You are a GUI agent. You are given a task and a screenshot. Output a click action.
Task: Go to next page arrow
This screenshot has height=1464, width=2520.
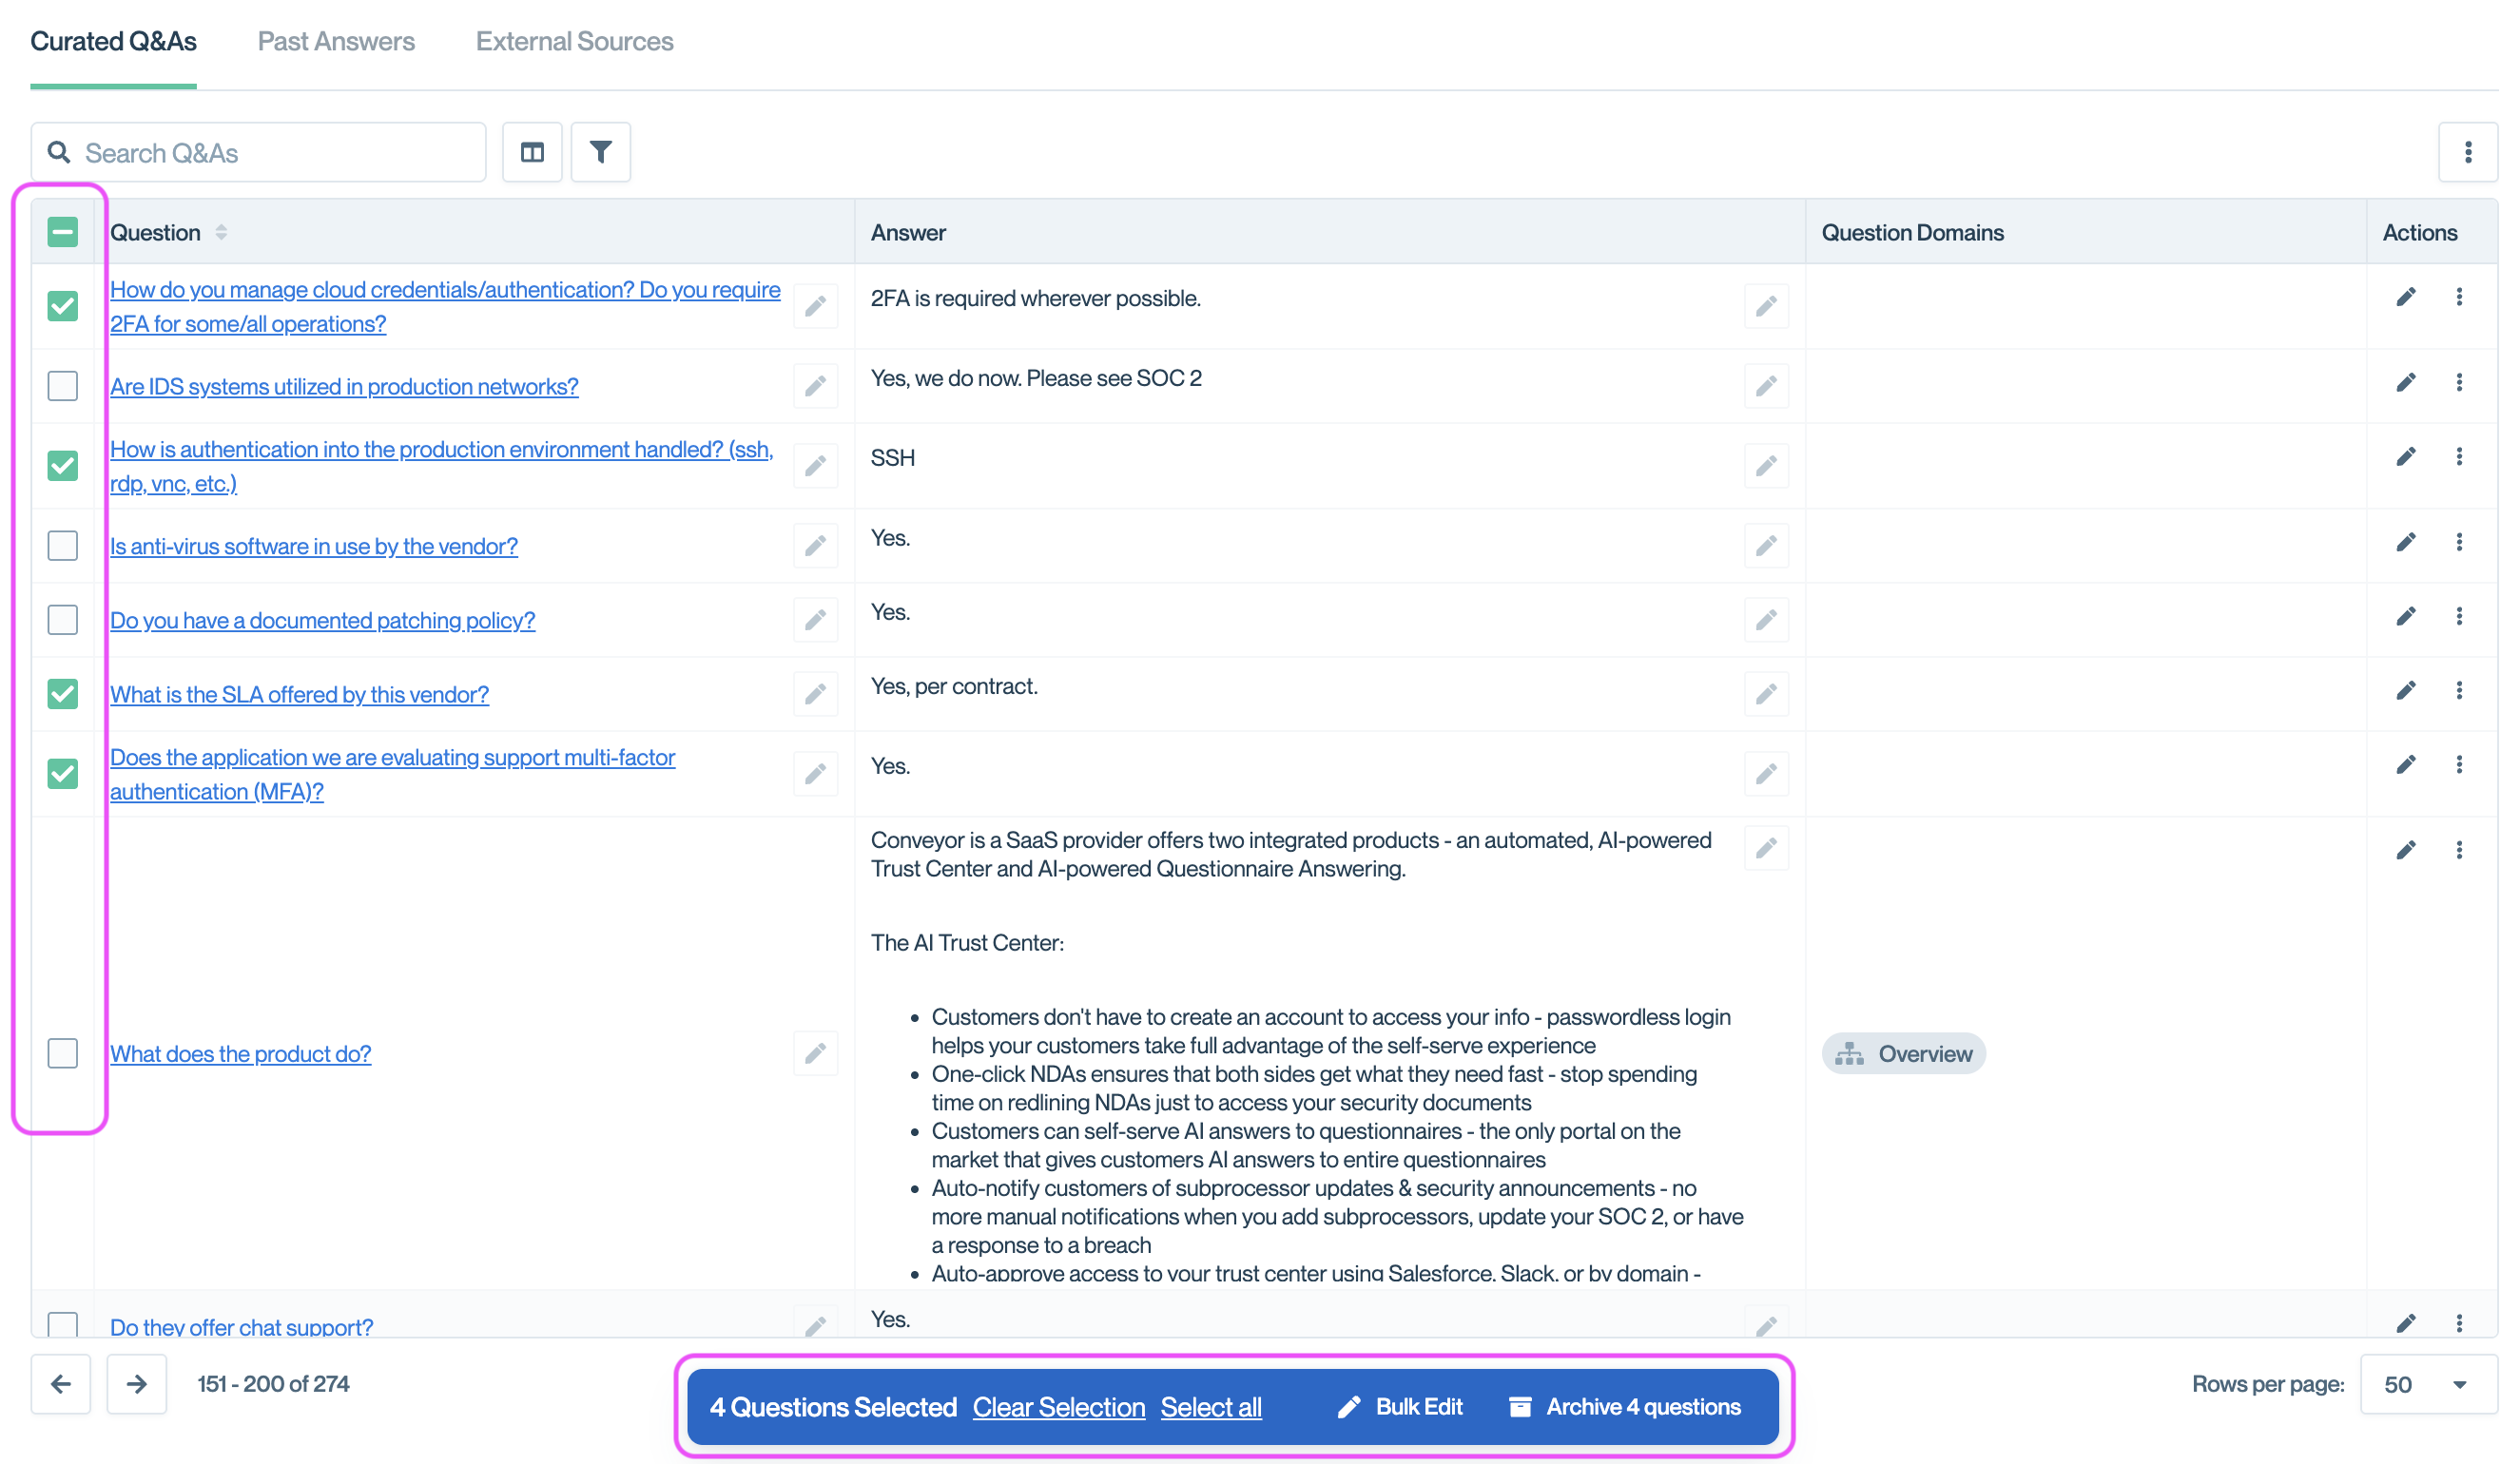click(x=137, y=1384)
